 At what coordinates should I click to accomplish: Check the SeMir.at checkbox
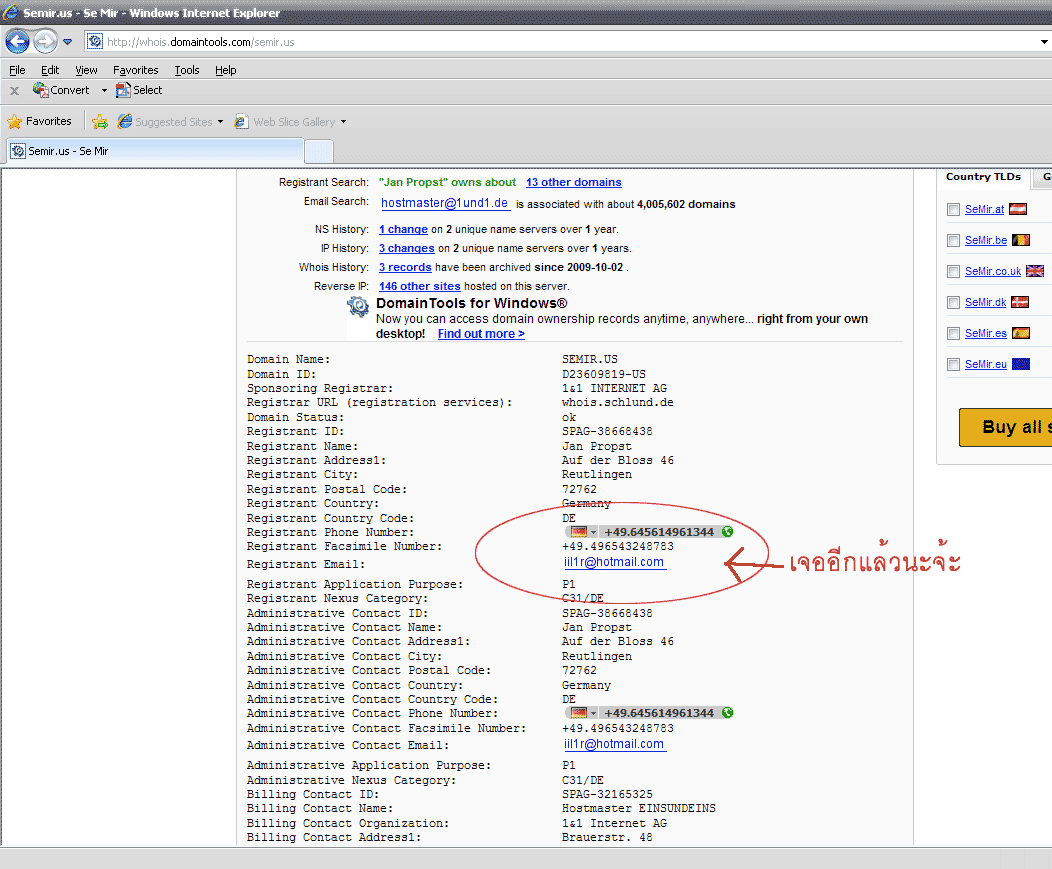[953, 209]
